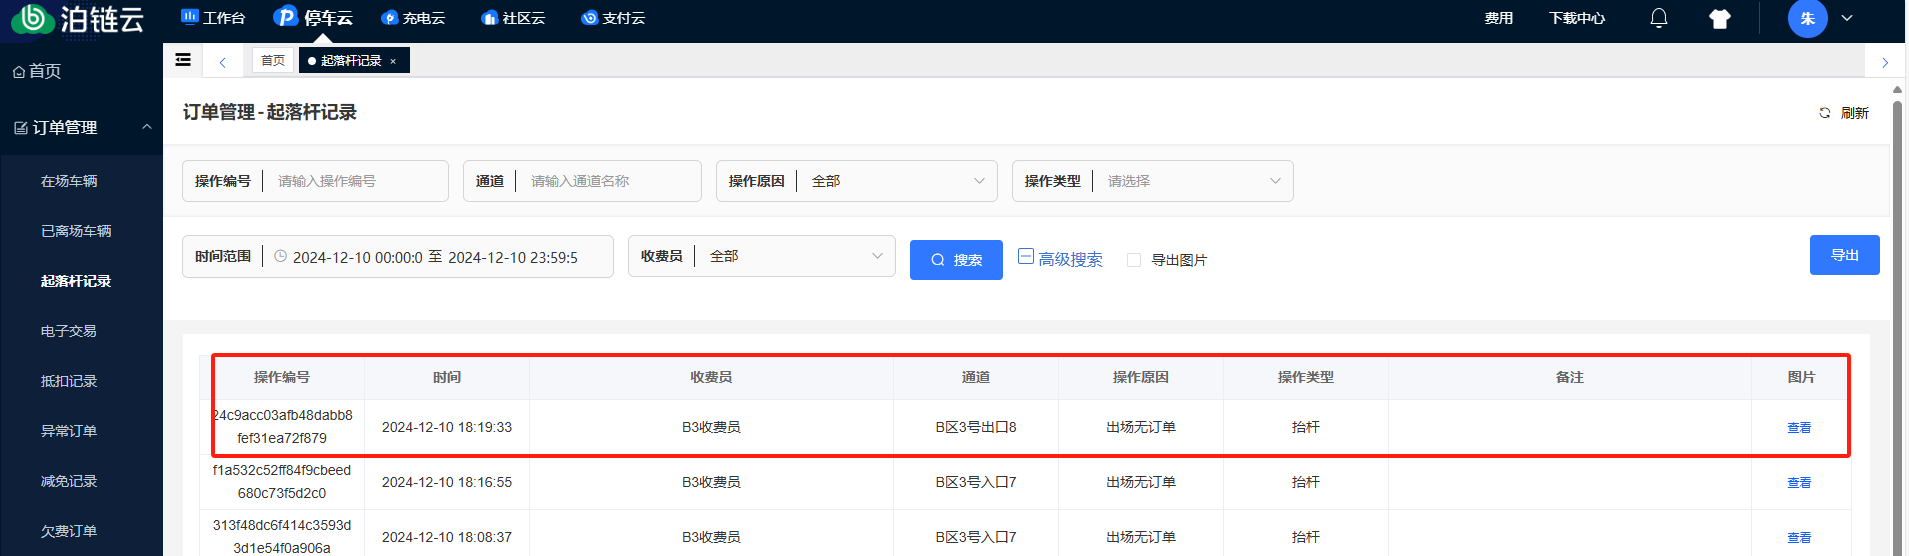
Task: Focus the 通道 name input field
Action: pos(610,181)
